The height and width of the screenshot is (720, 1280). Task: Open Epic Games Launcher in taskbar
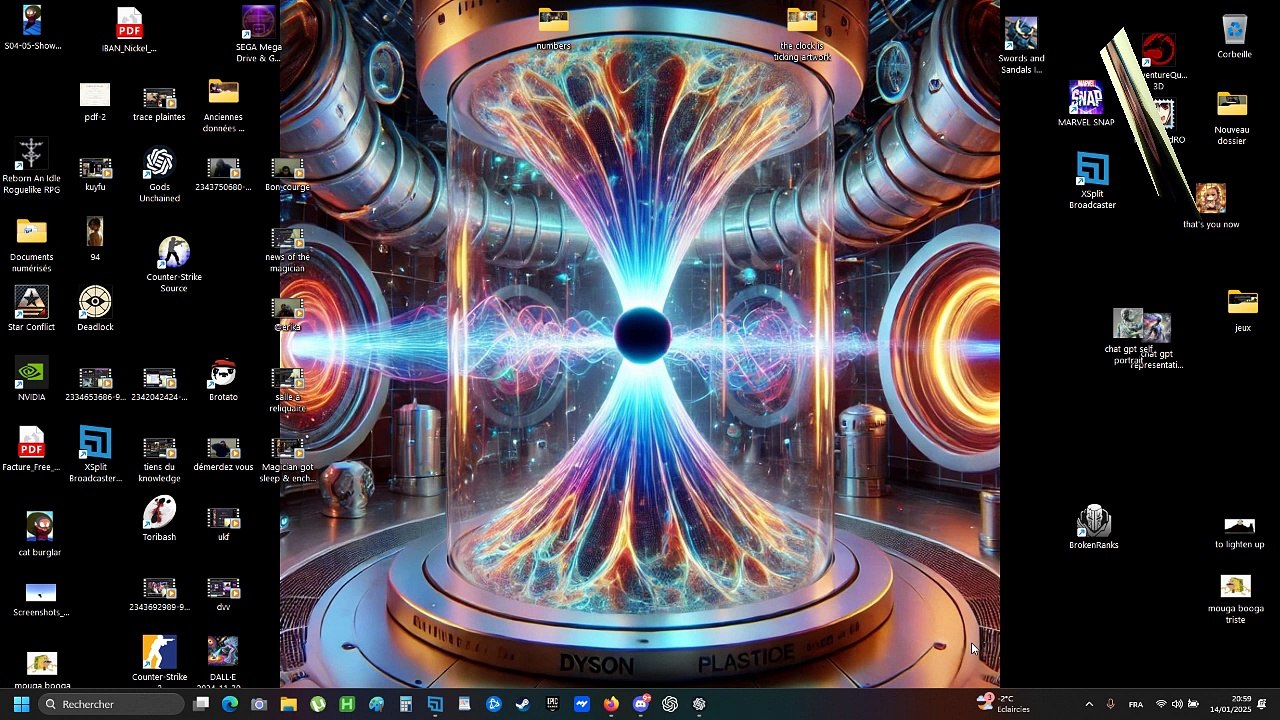point(552,704)
